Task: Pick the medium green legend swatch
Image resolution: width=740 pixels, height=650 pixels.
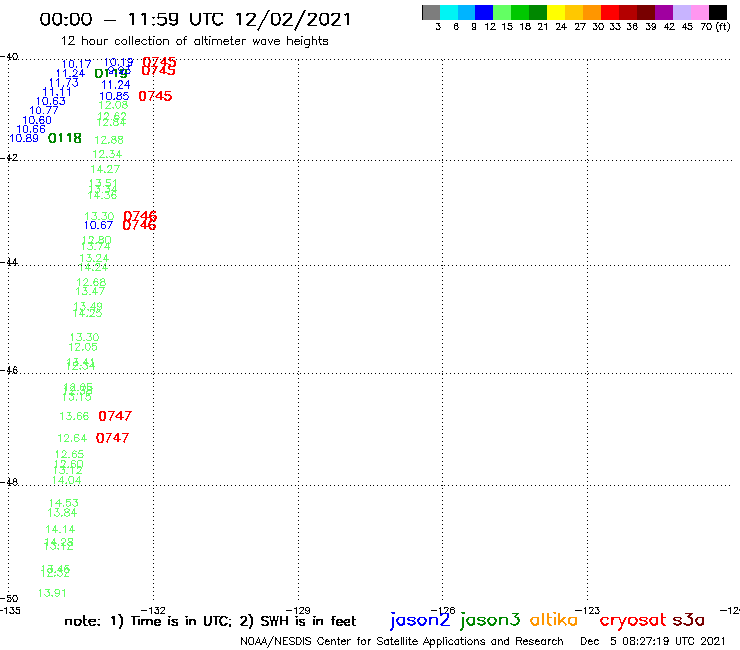Action: [520, 12]
